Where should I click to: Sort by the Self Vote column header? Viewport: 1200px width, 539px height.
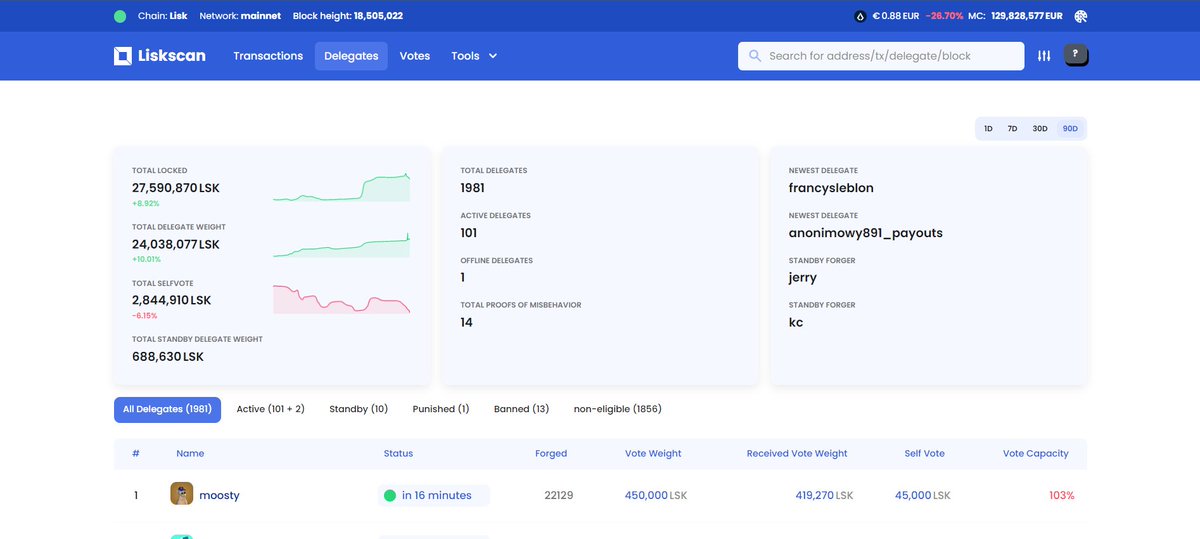tap(924, 453)
